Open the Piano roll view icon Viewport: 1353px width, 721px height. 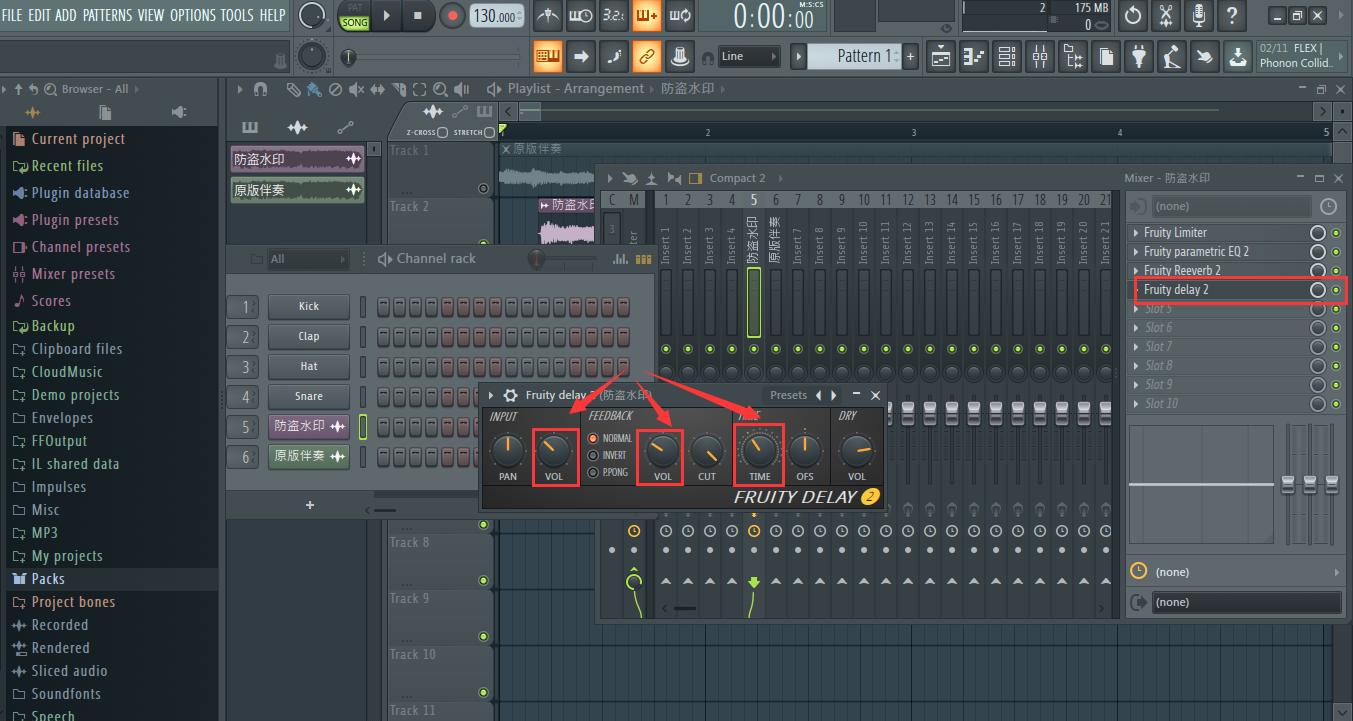[x=973, y=56]
